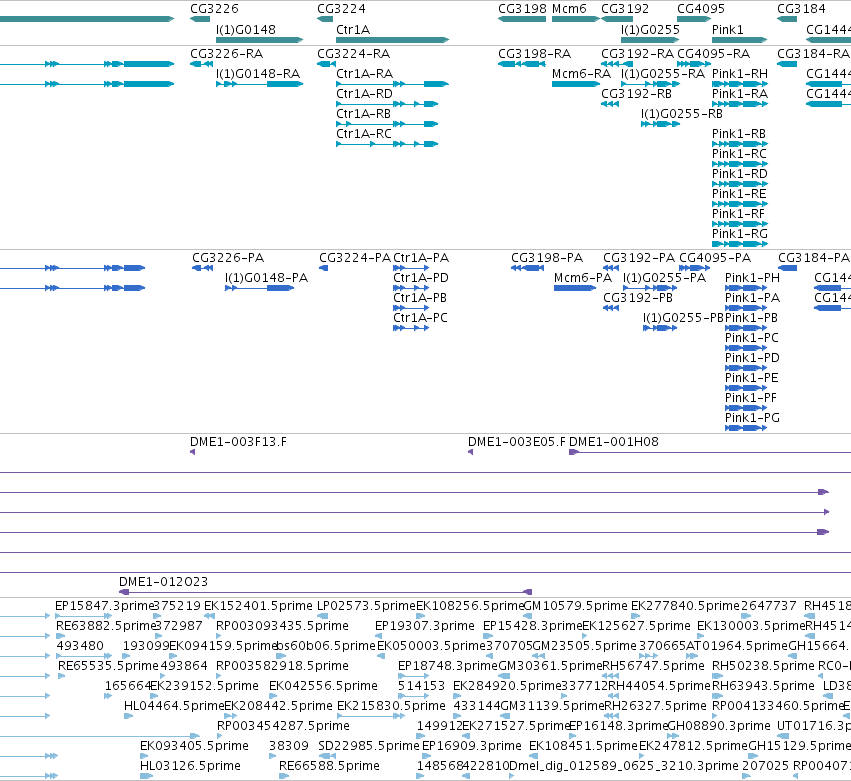The image size is (851, 781).
Task: Select the DME1-012023 feature label
Action: tap(163, 582)
